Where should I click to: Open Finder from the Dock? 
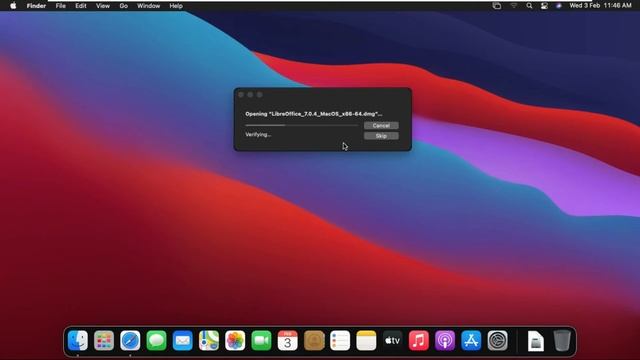(78, 340)
